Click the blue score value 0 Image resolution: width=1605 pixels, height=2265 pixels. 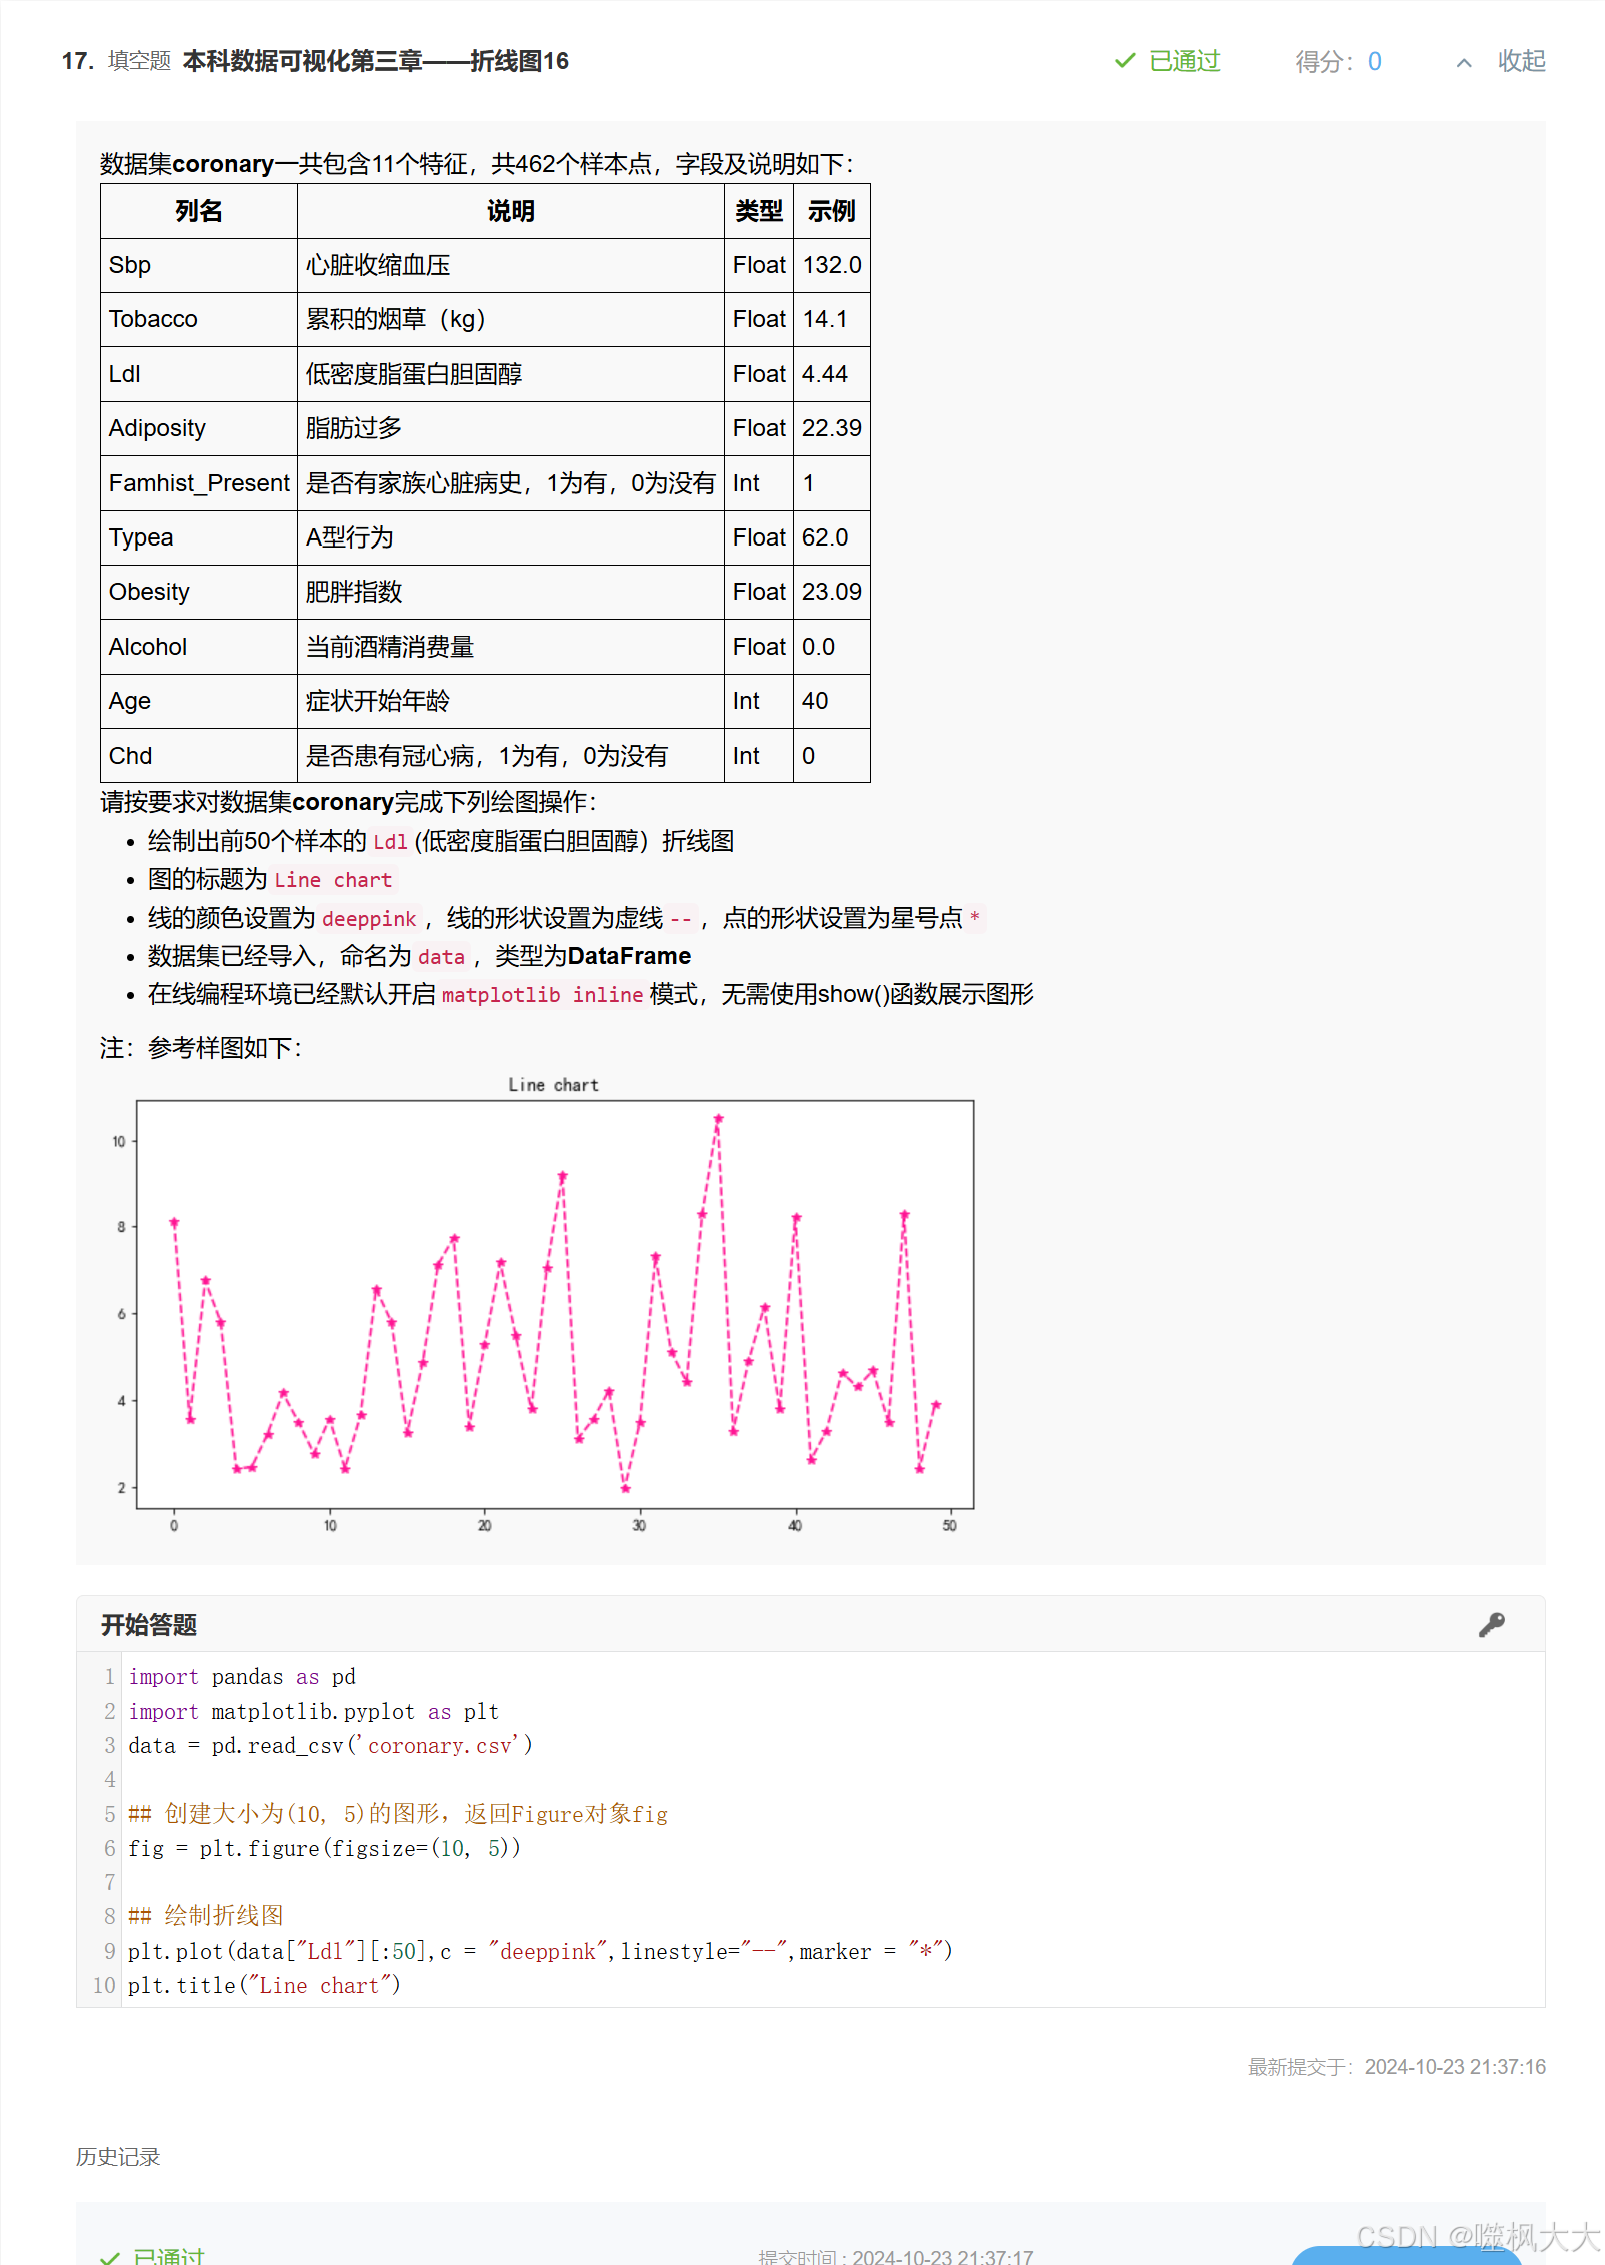1373,62
